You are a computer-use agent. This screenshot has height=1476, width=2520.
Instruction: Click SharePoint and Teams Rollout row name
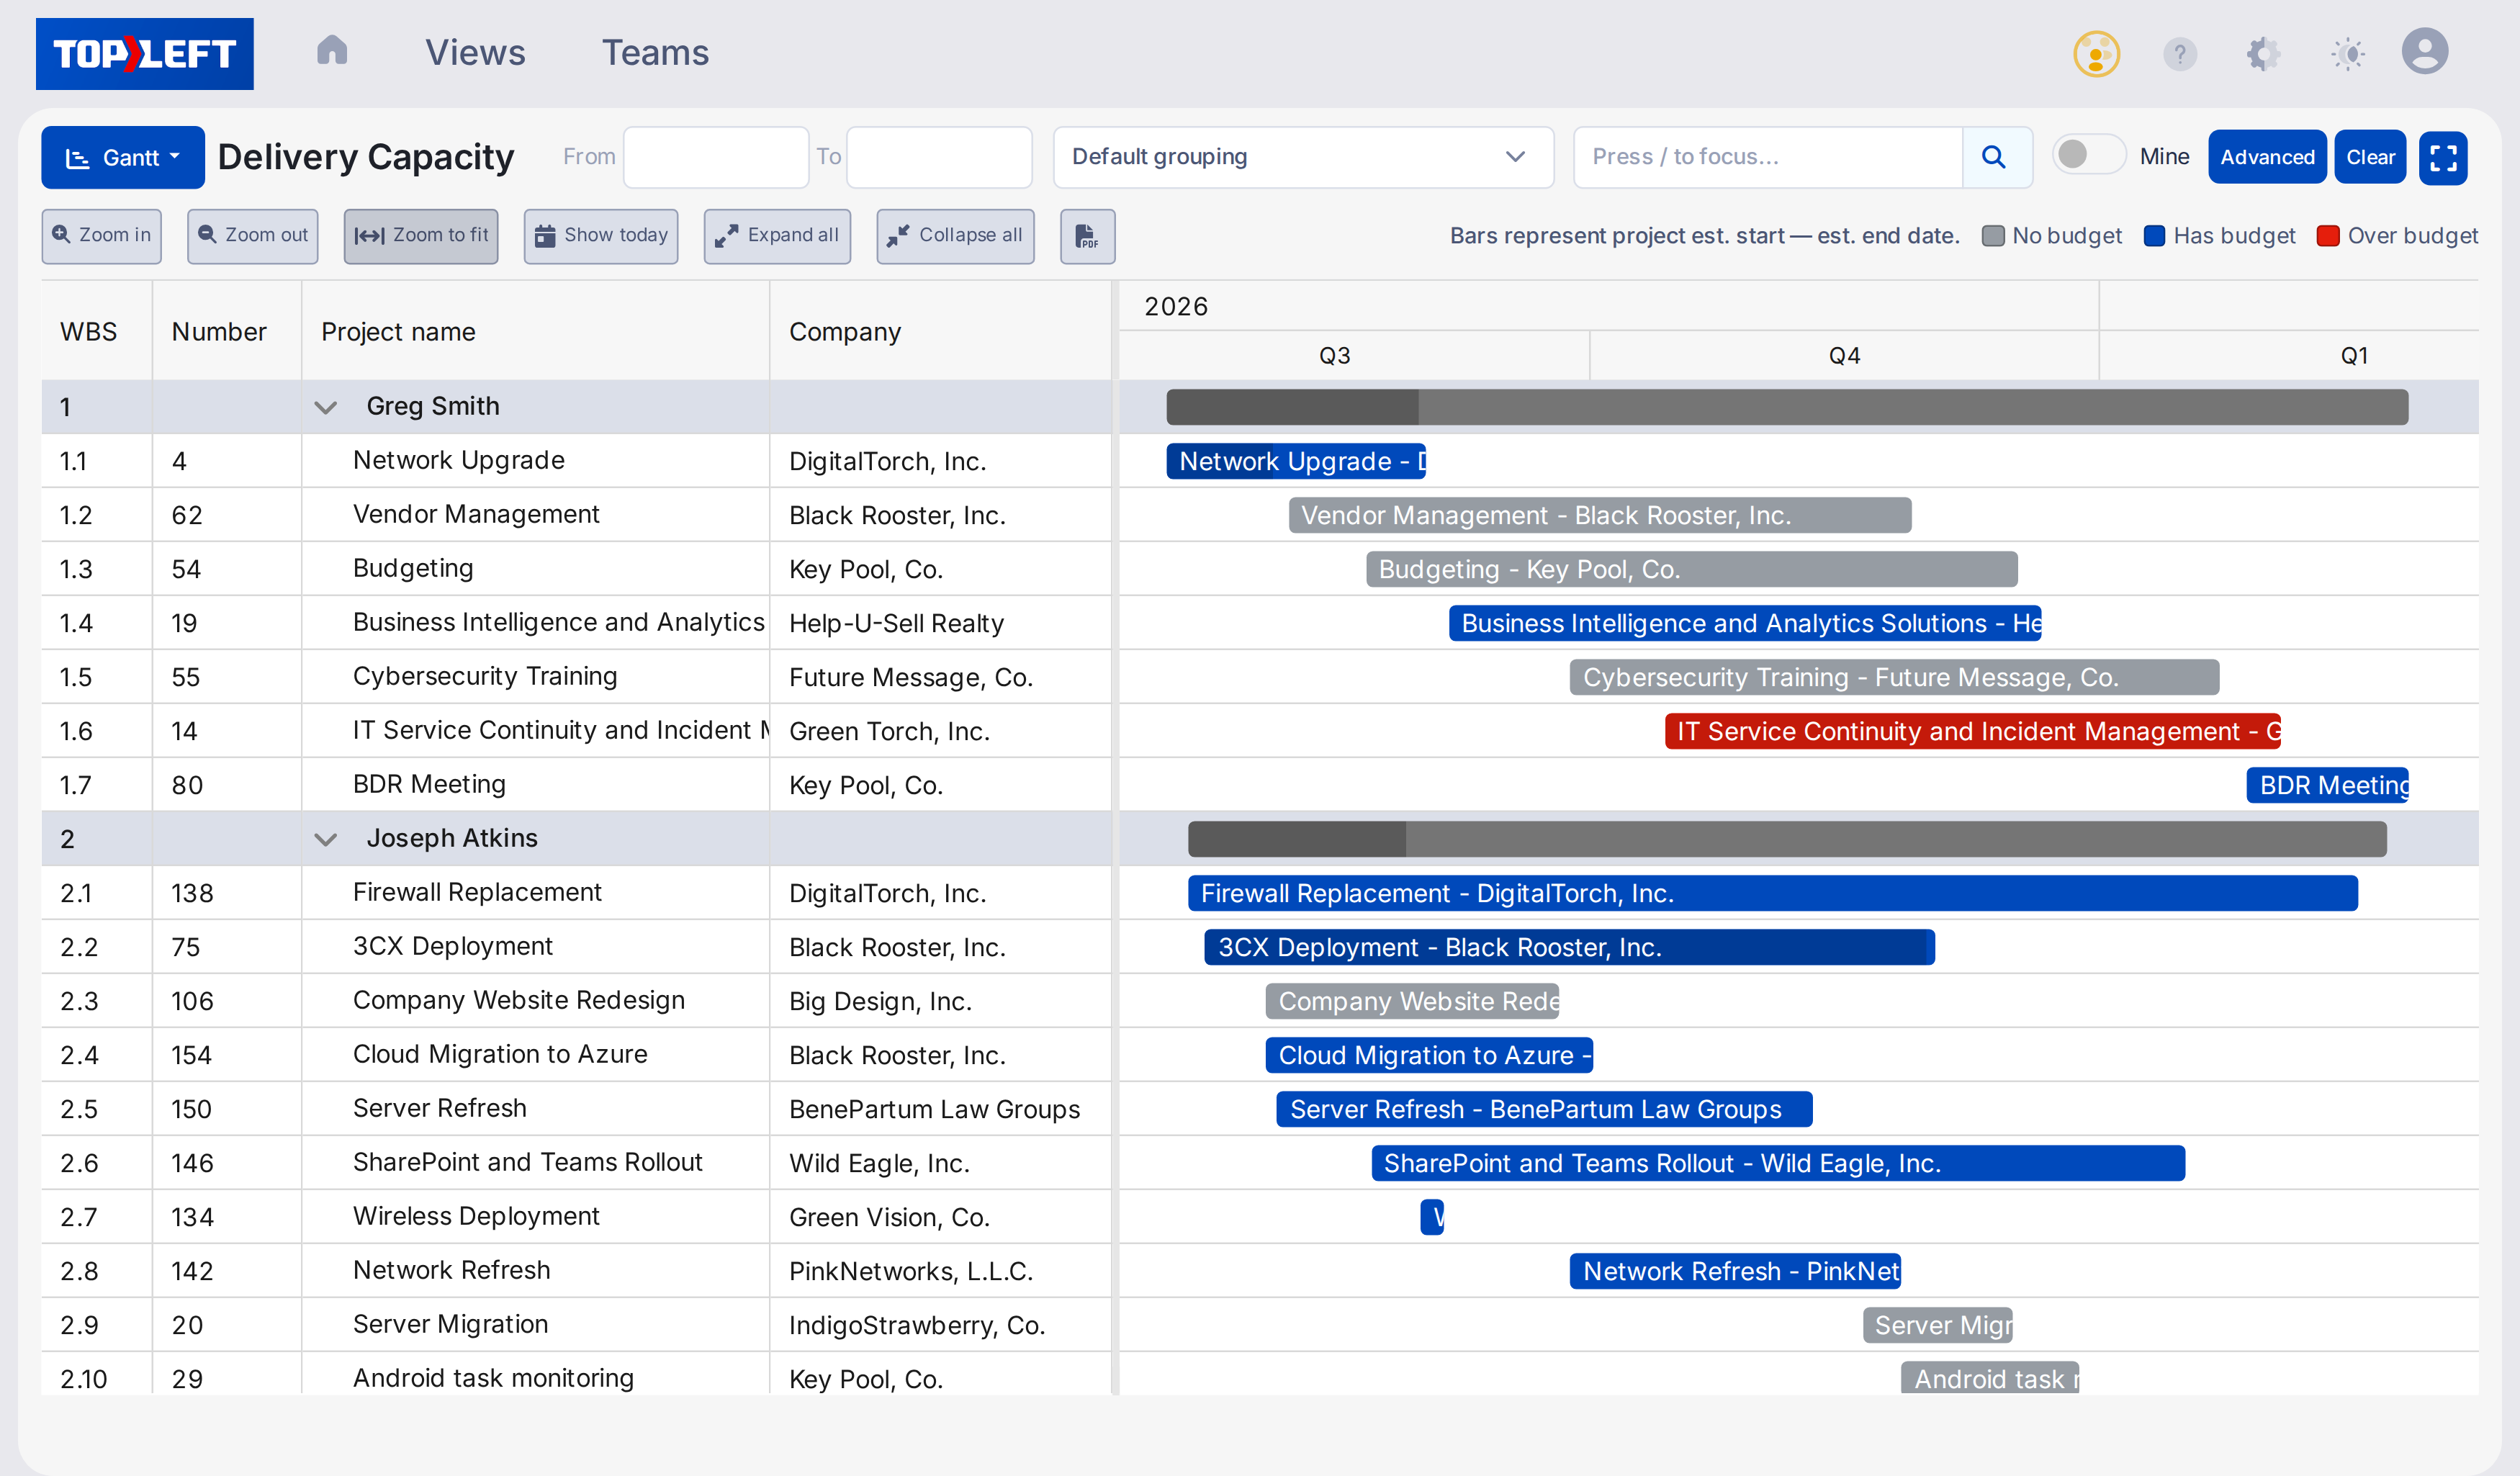click(x=527, y=1162)
